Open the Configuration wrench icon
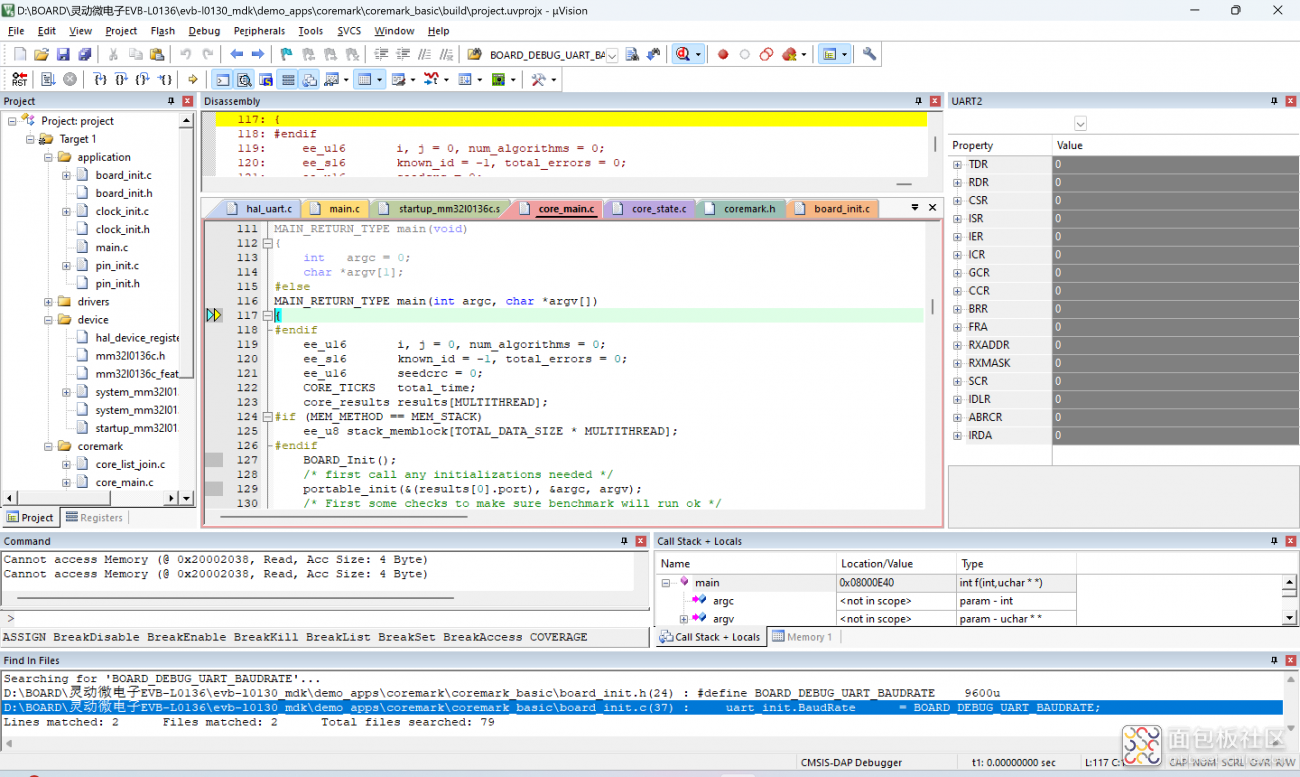1300x777 pixels. click(869, 54)
